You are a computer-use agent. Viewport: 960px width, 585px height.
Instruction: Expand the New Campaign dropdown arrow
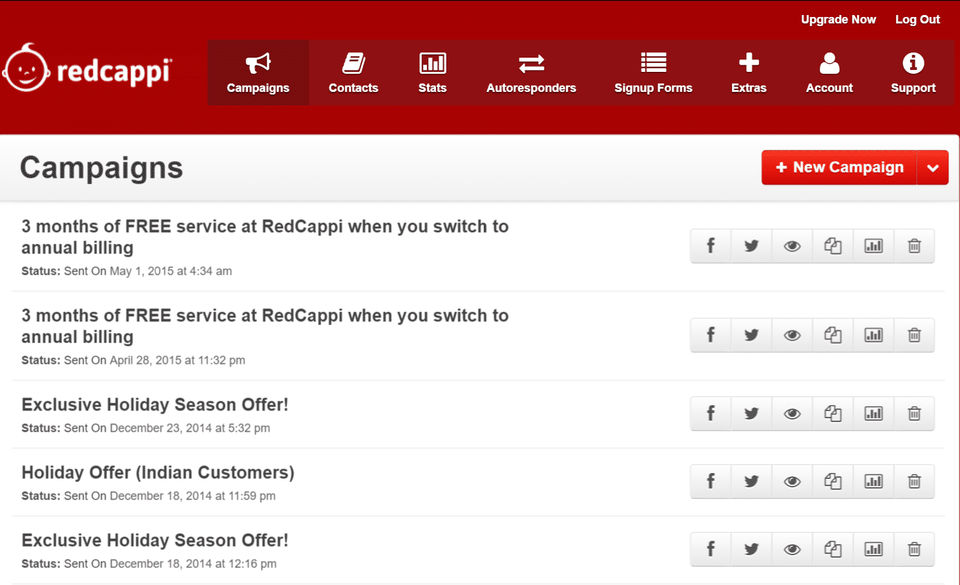coord(932,168)
